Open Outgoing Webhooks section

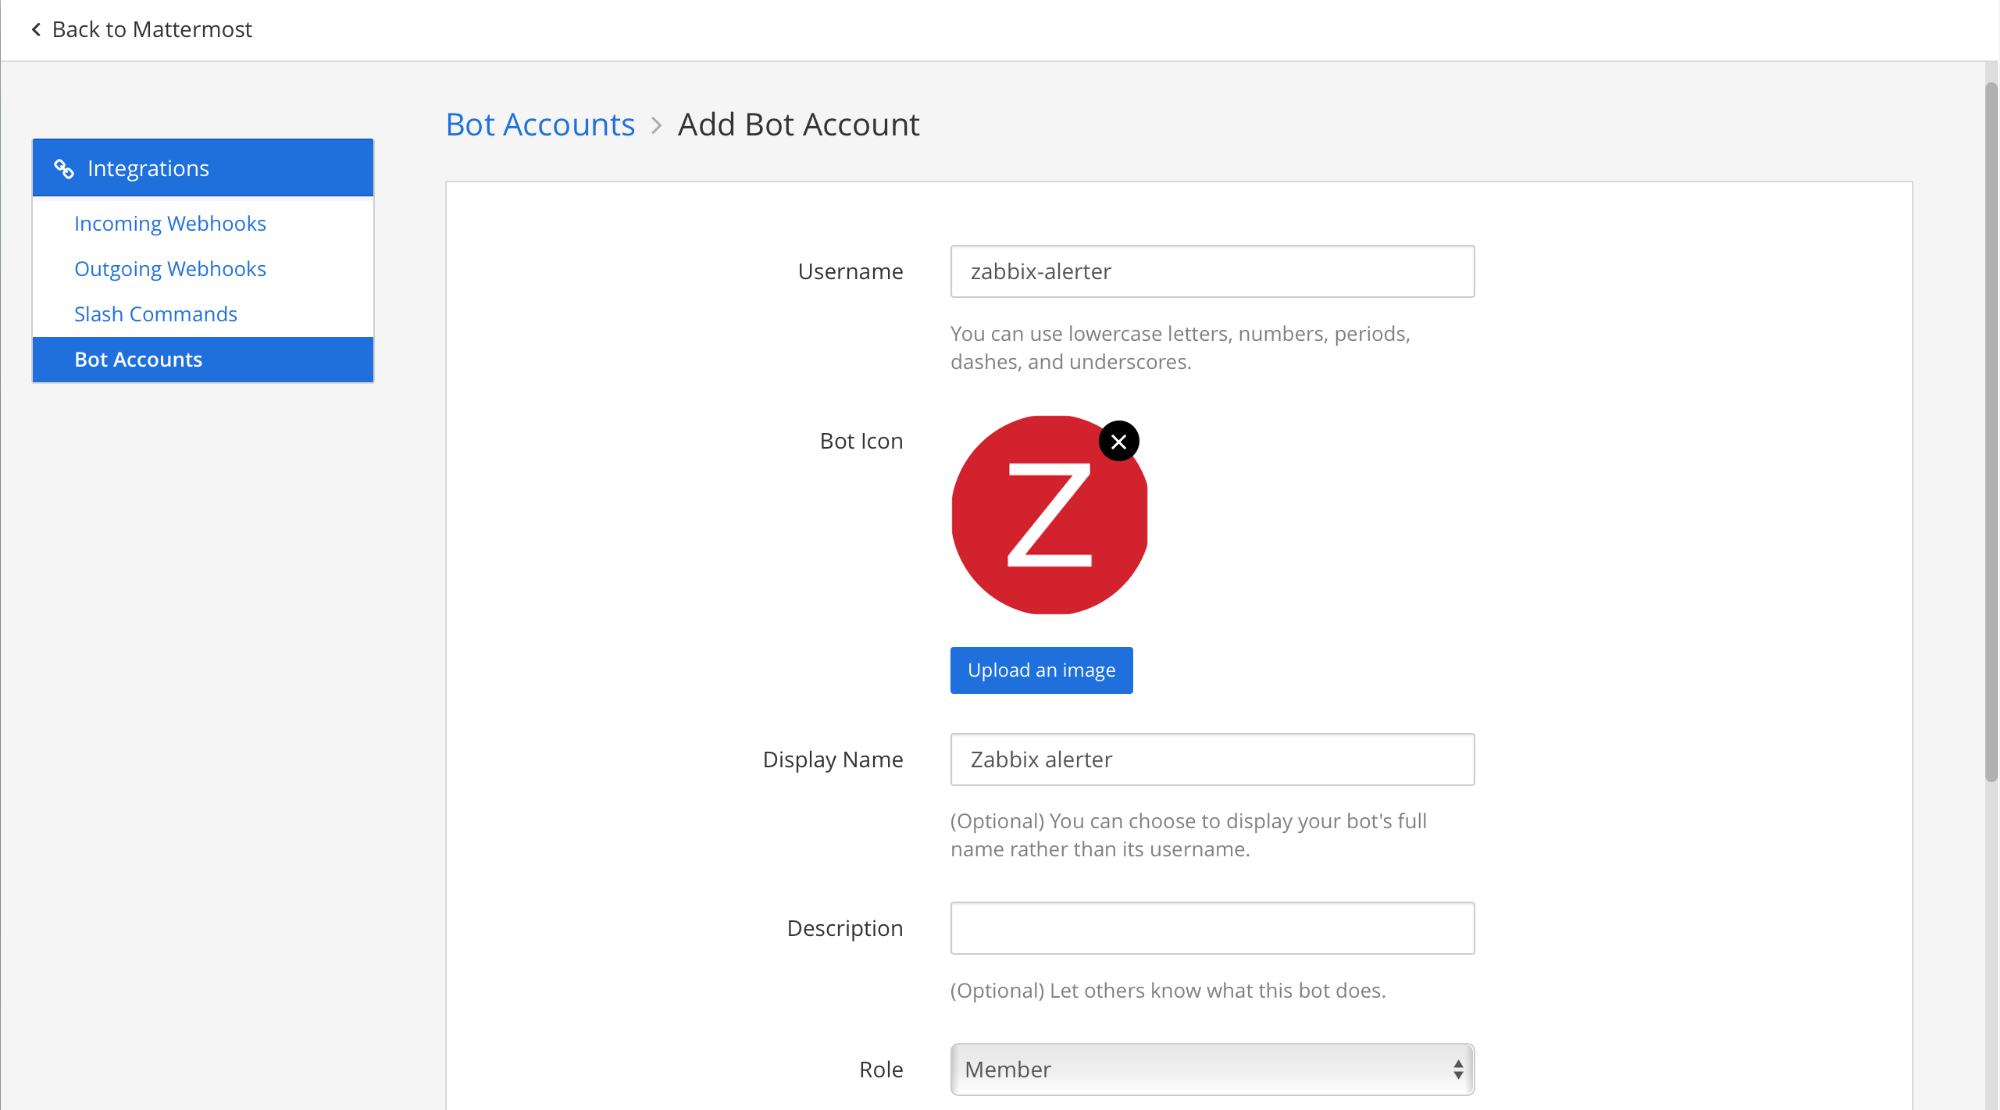pos(170,269)
